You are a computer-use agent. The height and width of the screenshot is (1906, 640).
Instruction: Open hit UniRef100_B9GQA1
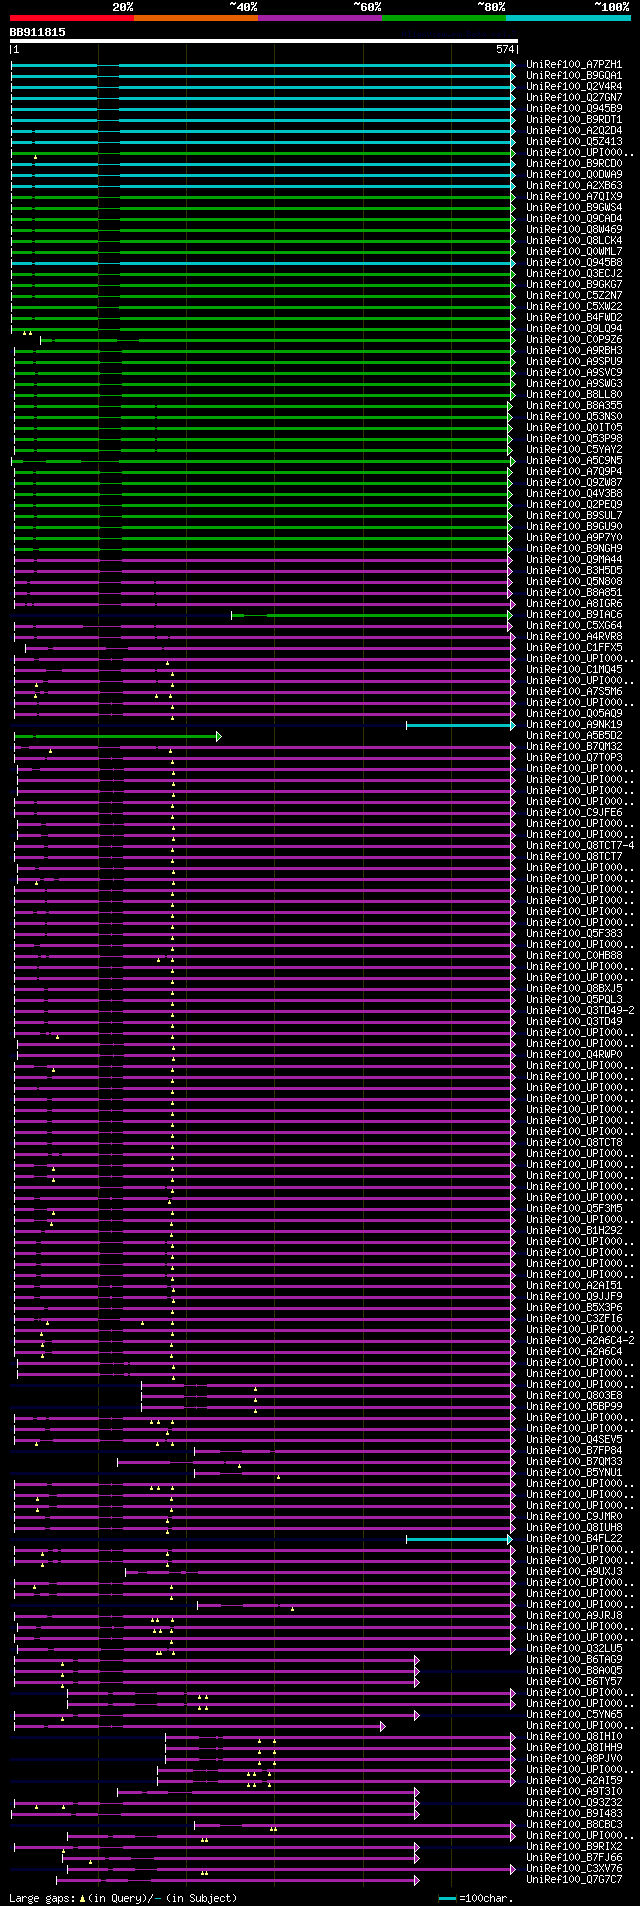pyautogui.click(x=574, y=75)
